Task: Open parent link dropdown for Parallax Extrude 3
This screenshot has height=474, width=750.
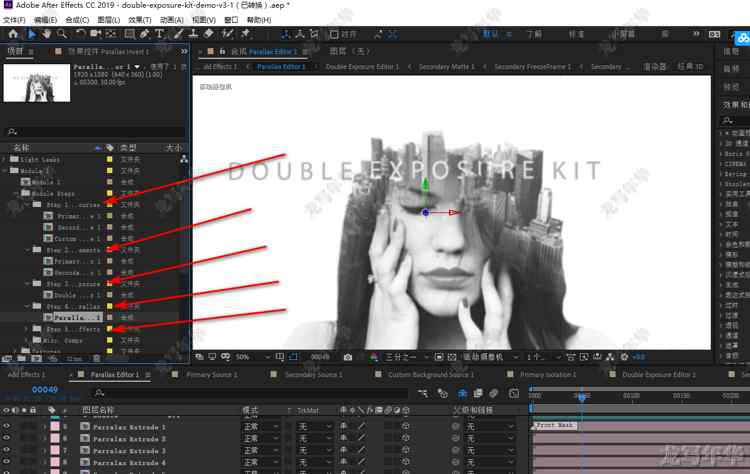Action: [x=491, y=450]
